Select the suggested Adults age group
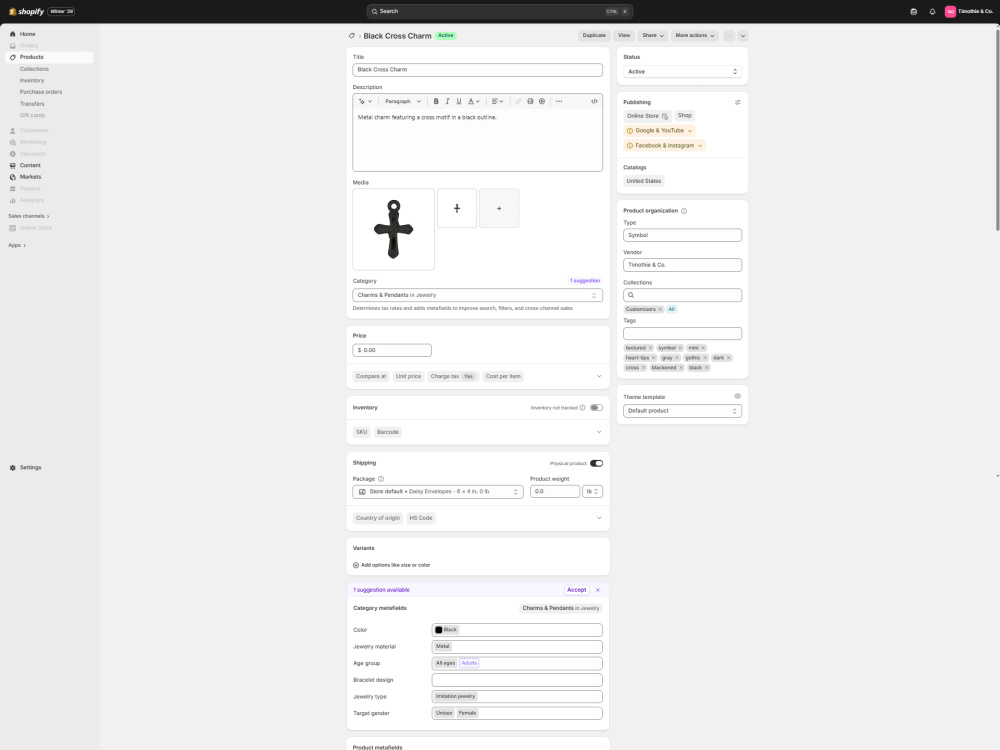1000x750 pixels. (469, 663)
